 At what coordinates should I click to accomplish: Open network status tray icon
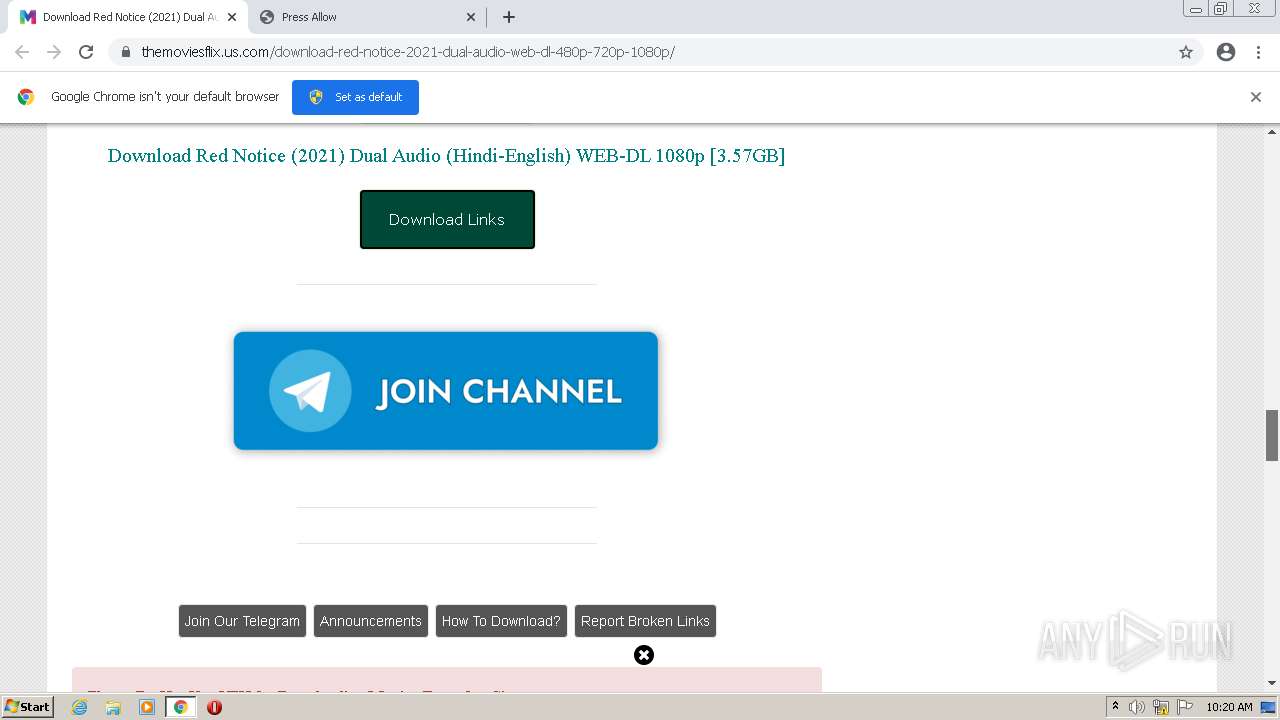coord(1160,707)
